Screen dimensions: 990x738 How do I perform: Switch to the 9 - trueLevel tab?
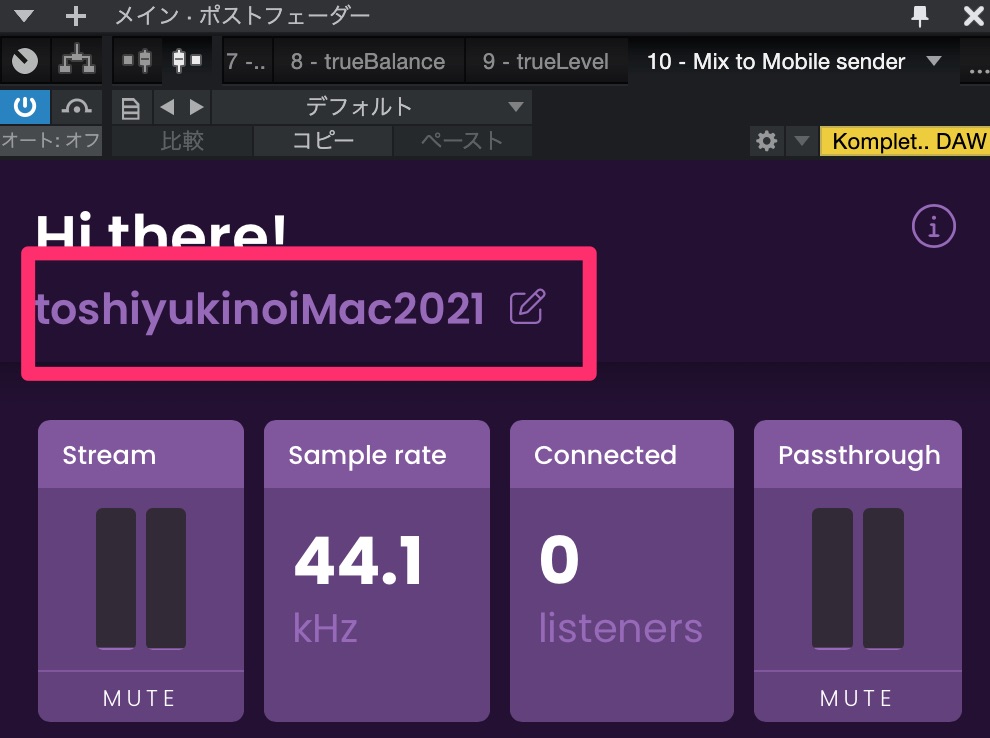[x=545, y=62]
